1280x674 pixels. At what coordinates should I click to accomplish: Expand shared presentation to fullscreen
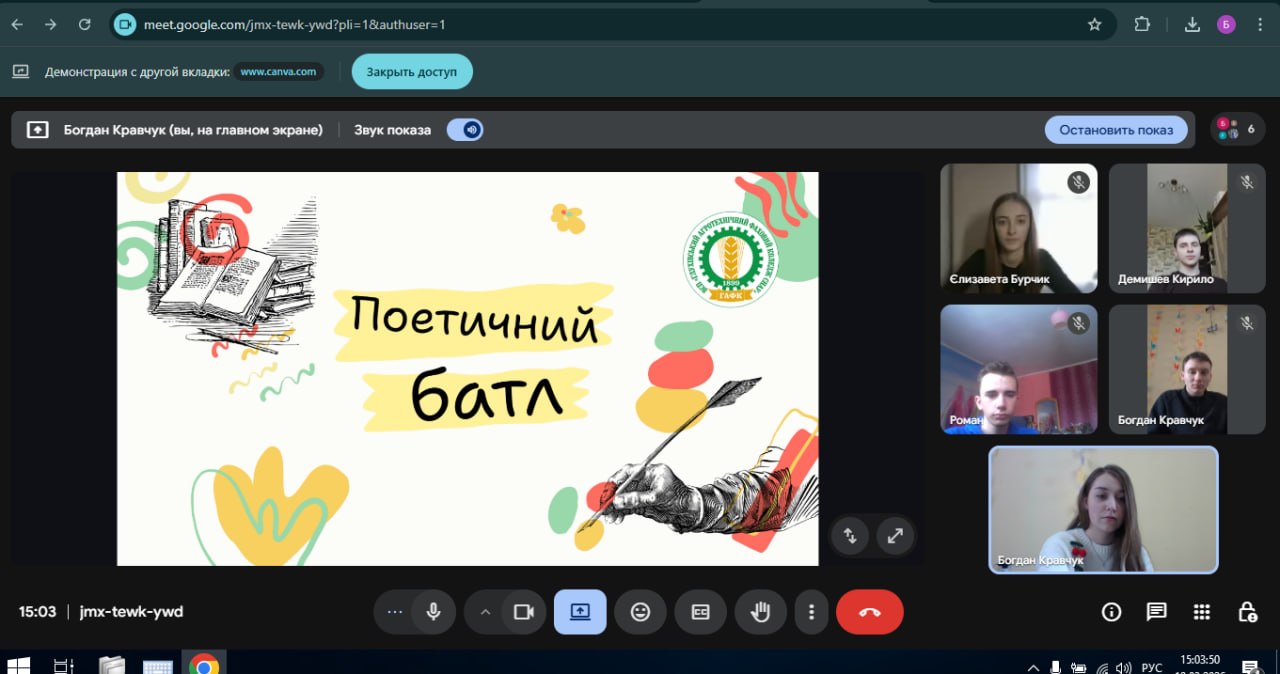click(895, 535)
